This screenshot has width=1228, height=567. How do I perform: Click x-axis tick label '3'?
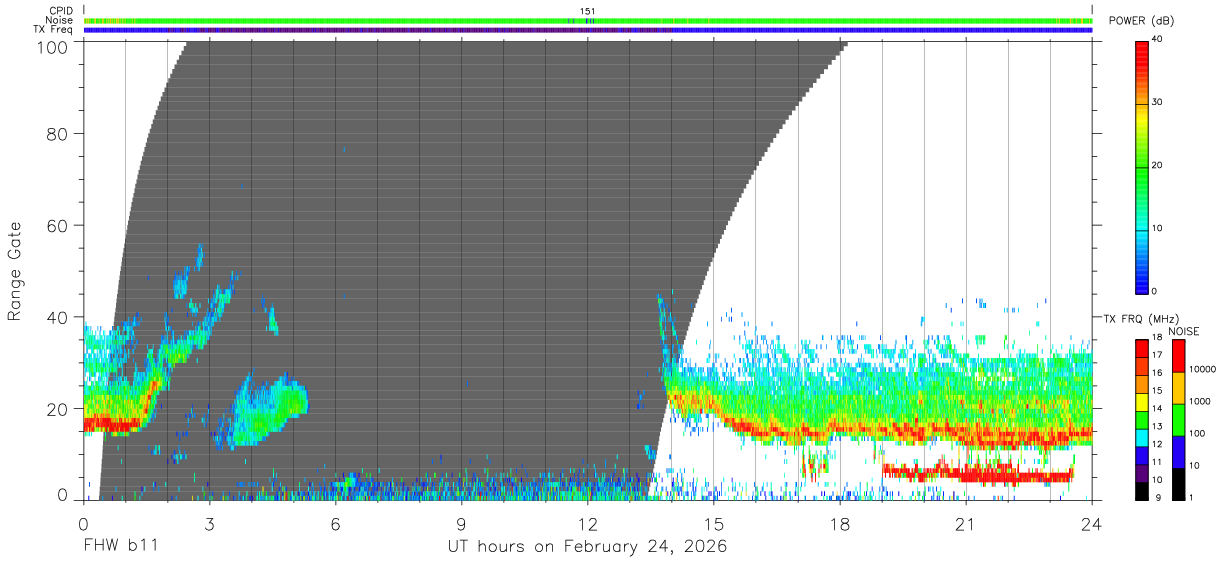pos(209,524)
